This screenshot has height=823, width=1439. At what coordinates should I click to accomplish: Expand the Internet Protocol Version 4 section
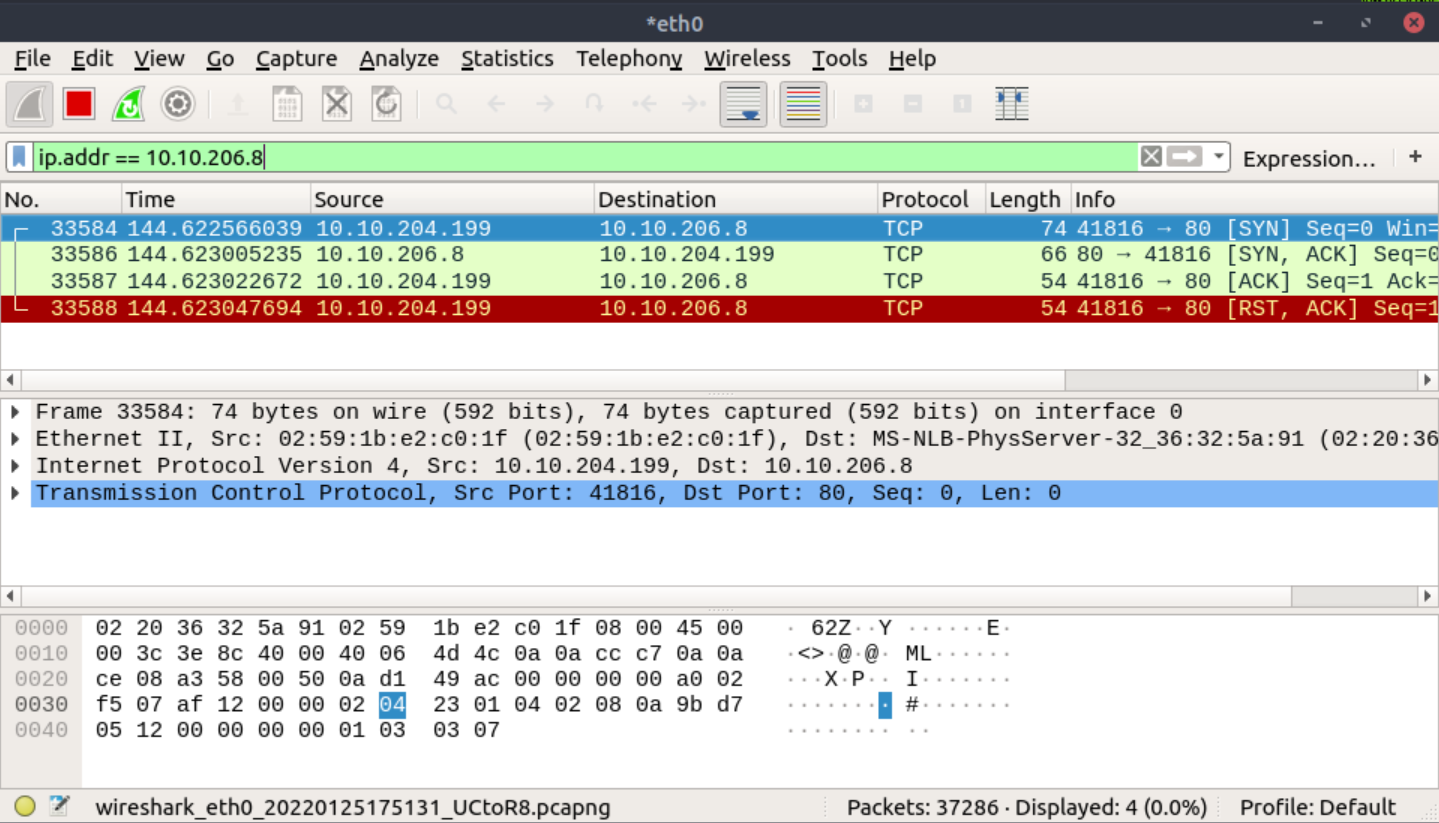coord(16,465)
